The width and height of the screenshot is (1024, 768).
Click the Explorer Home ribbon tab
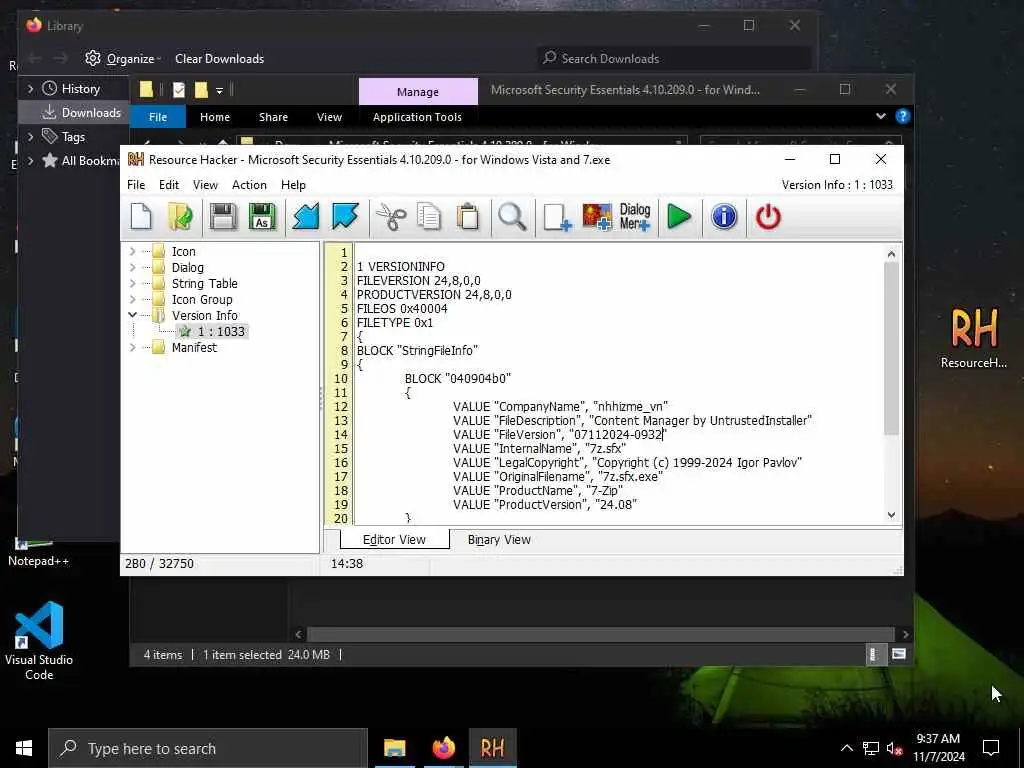[215, 117]
